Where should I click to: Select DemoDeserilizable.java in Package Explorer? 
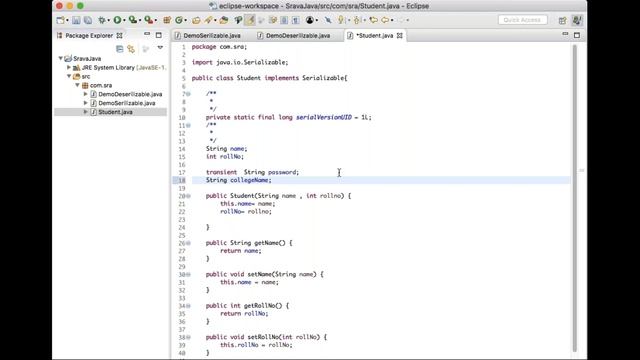130,94
